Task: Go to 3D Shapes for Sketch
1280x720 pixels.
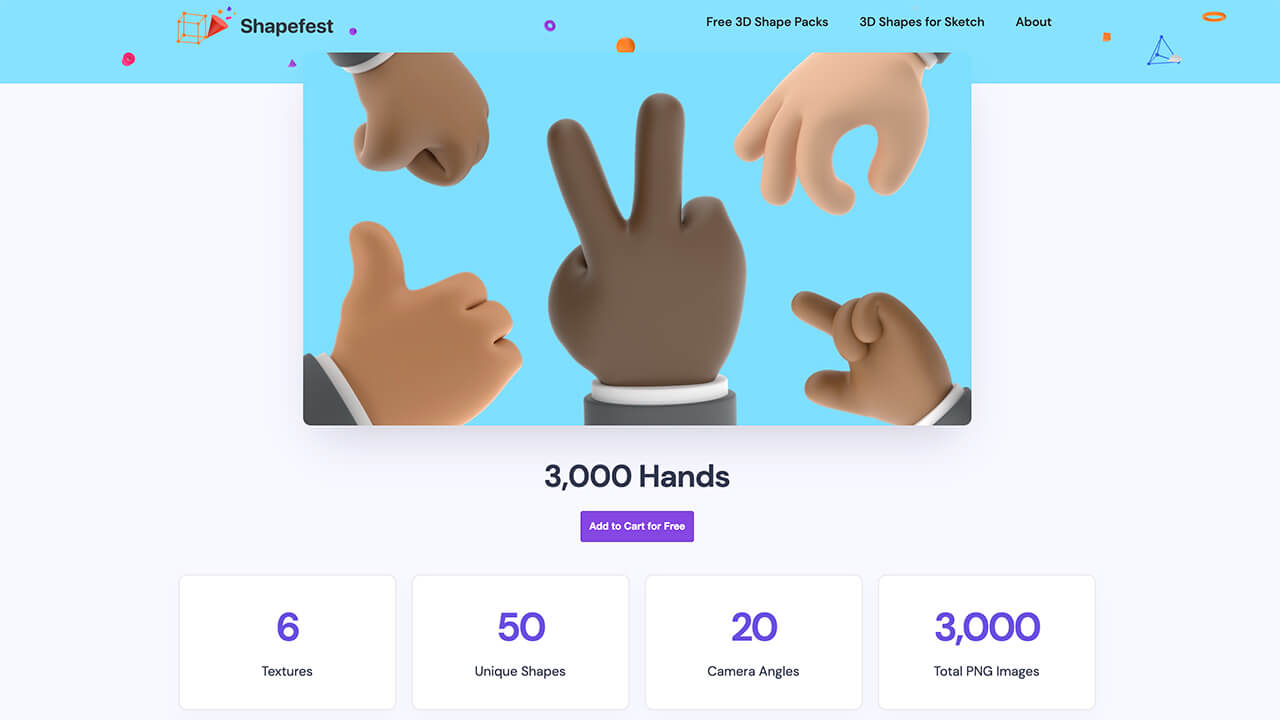Action: coord(922,22)
